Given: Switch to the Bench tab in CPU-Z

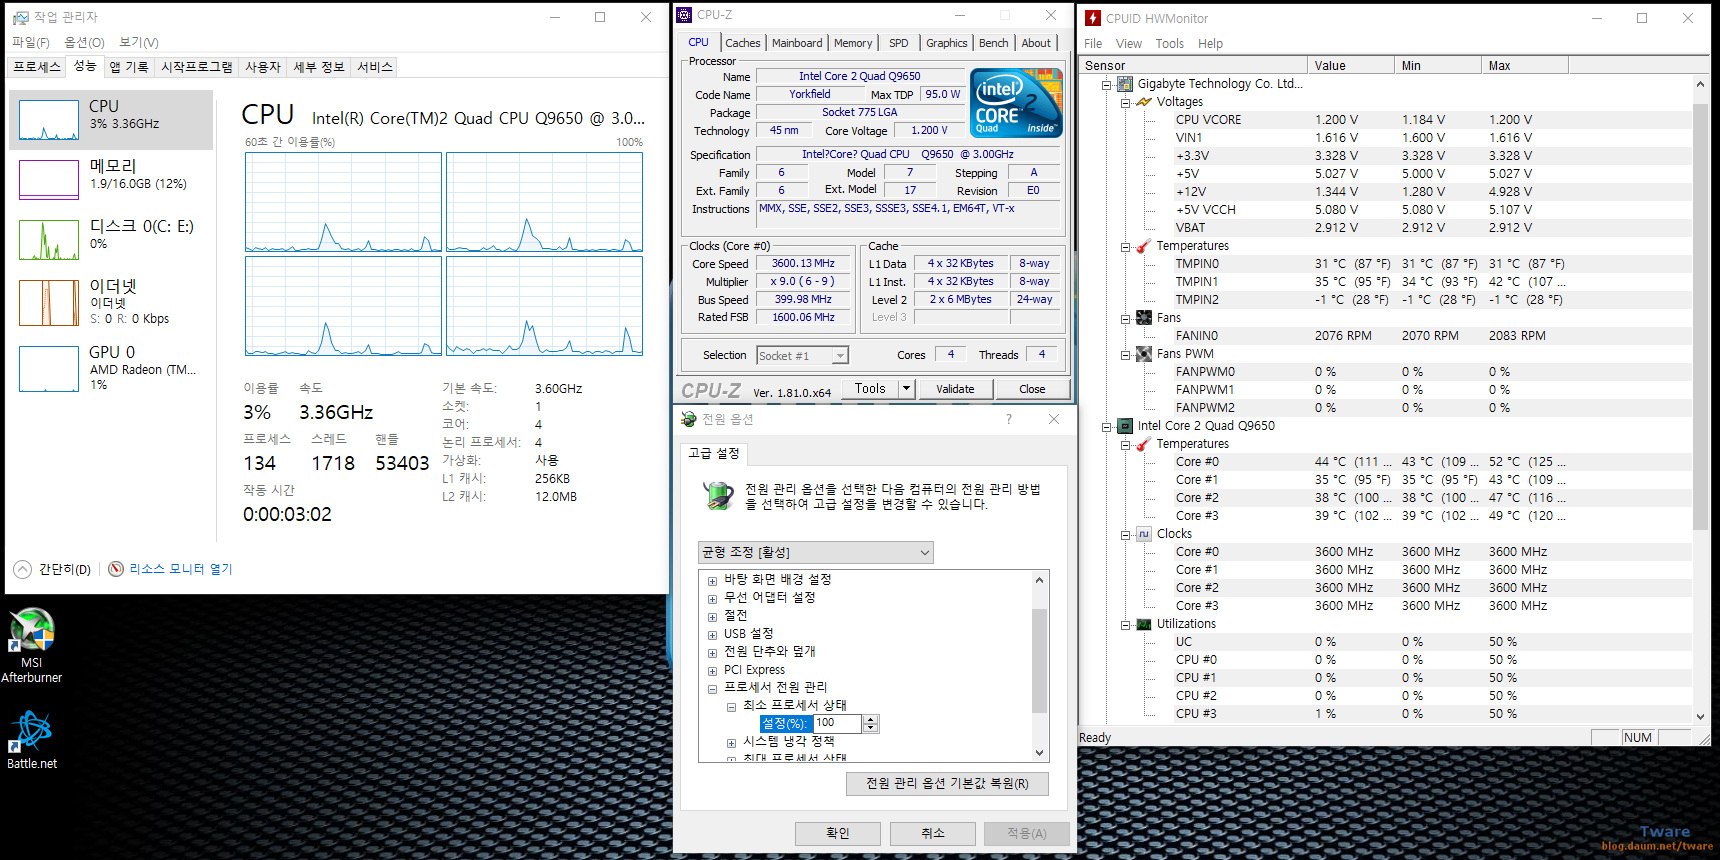Looking at the screenshot, I should click(993, 43).
